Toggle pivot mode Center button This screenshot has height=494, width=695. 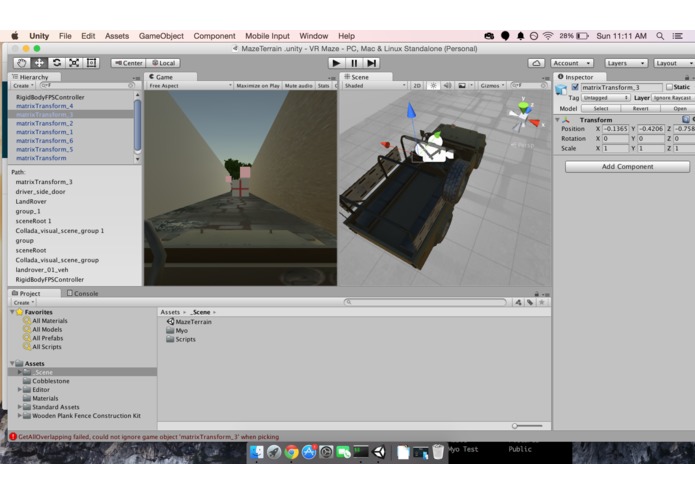click(x=128, y=63)
